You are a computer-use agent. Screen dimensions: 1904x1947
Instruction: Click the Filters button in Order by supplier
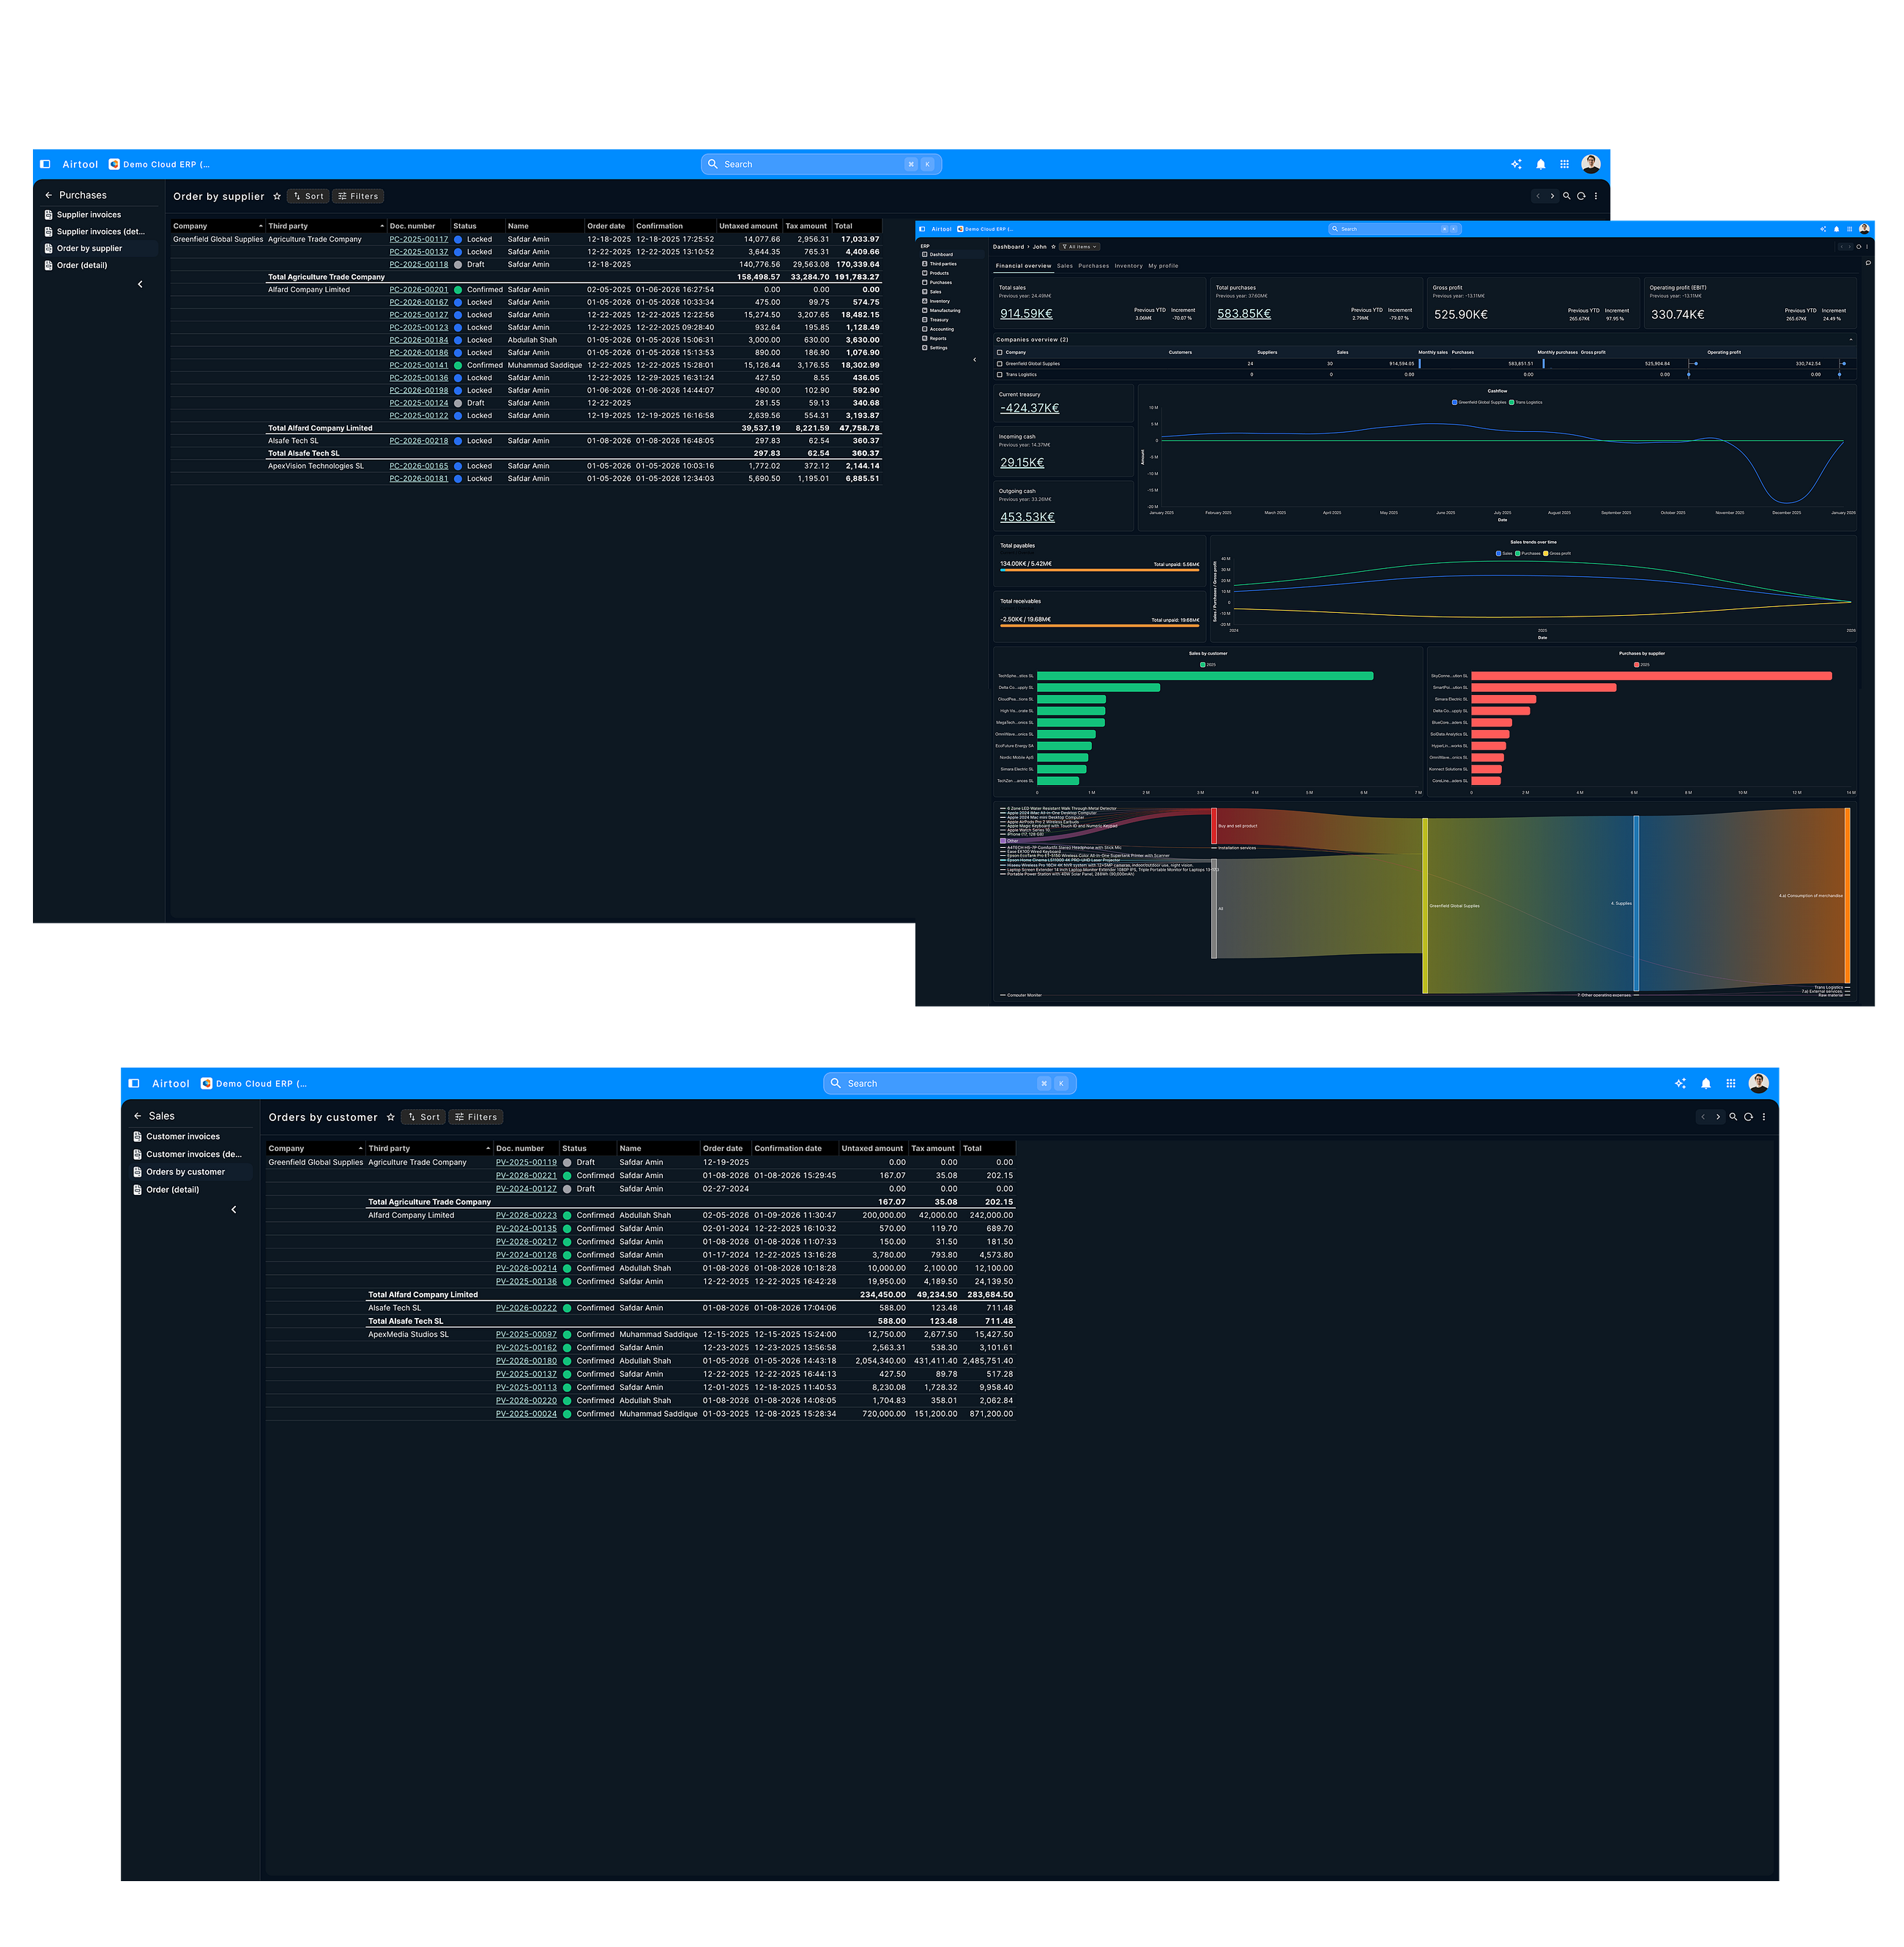coord(358,197)
